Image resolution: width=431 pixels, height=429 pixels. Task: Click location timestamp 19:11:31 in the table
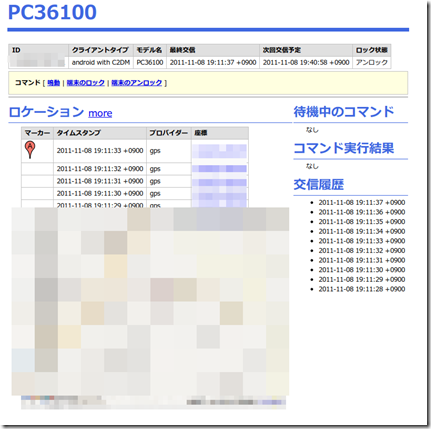click(x=100, y=181)
